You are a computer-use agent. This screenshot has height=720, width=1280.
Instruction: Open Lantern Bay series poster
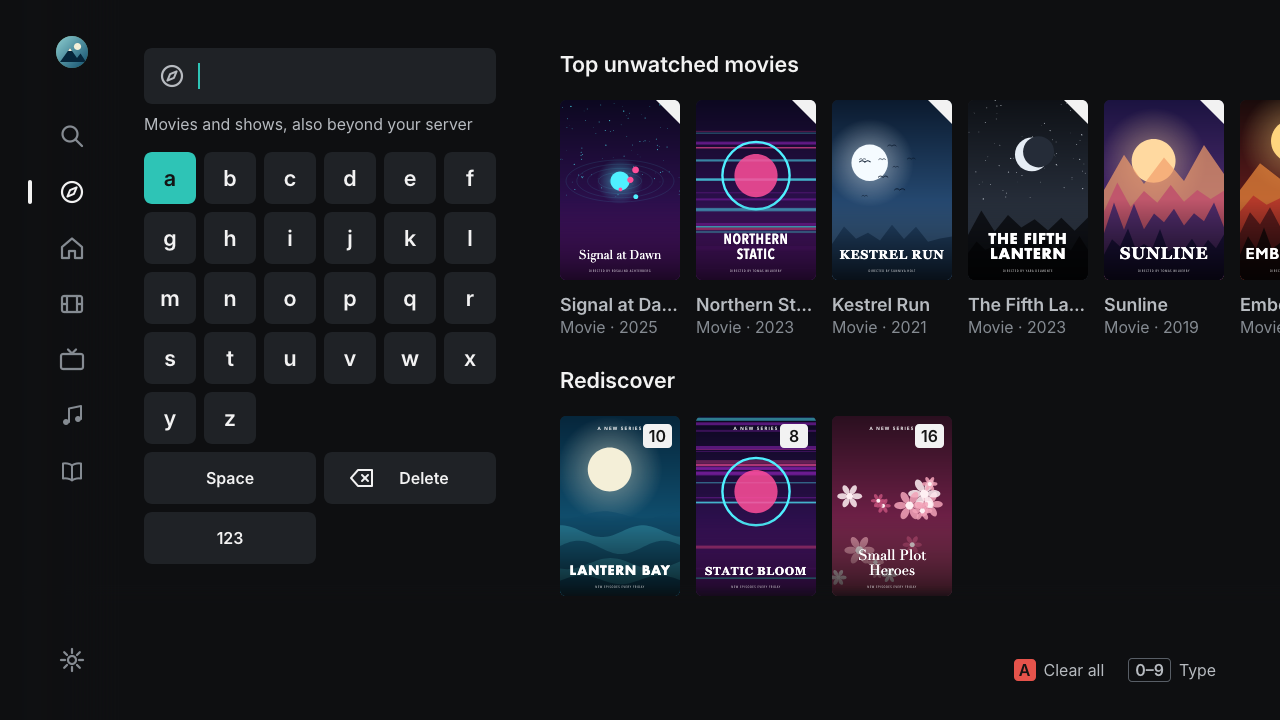click(620, 506)
